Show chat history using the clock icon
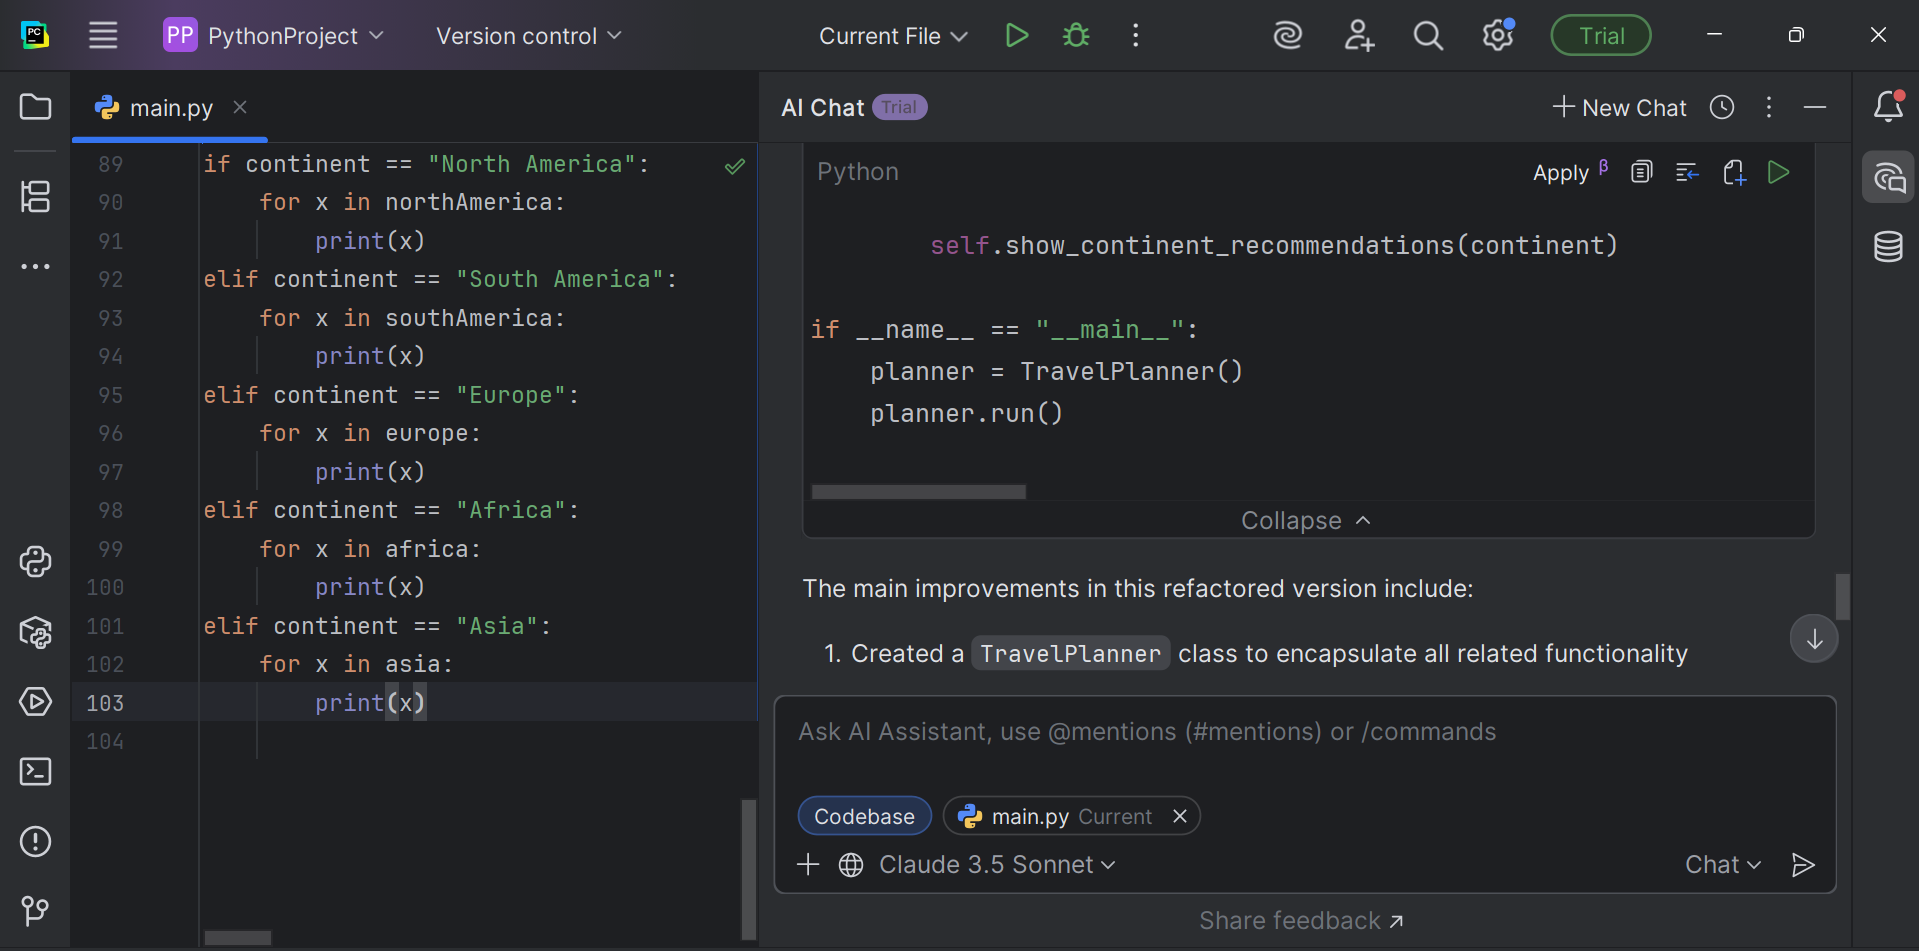 (x=1722, y=108)
